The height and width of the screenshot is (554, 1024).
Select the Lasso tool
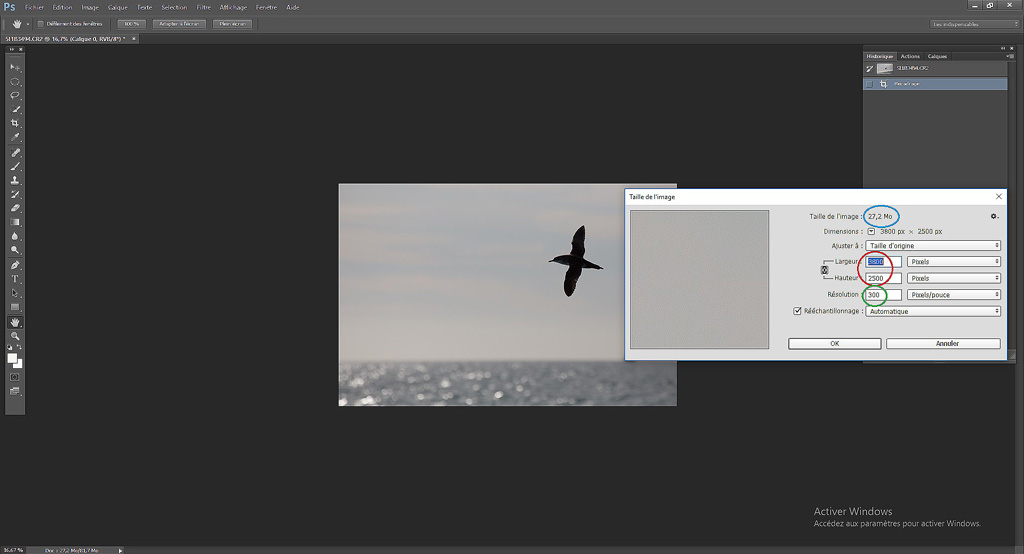[x=15, y=95]
